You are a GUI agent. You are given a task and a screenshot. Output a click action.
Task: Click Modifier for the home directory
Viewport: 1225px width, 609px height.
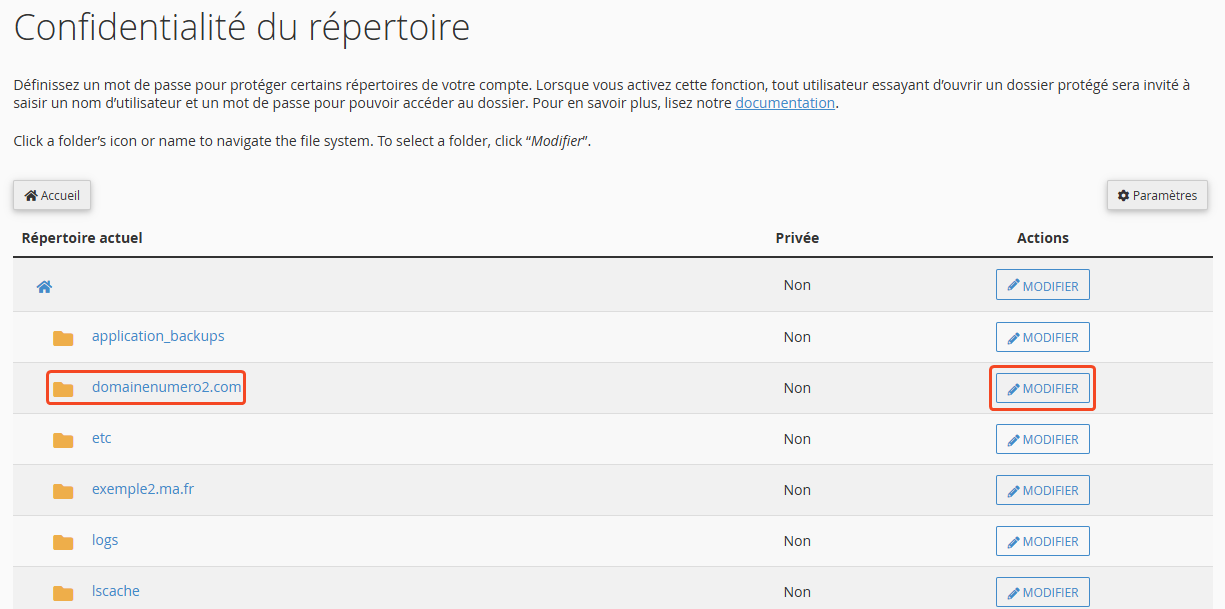[1042, 285]
